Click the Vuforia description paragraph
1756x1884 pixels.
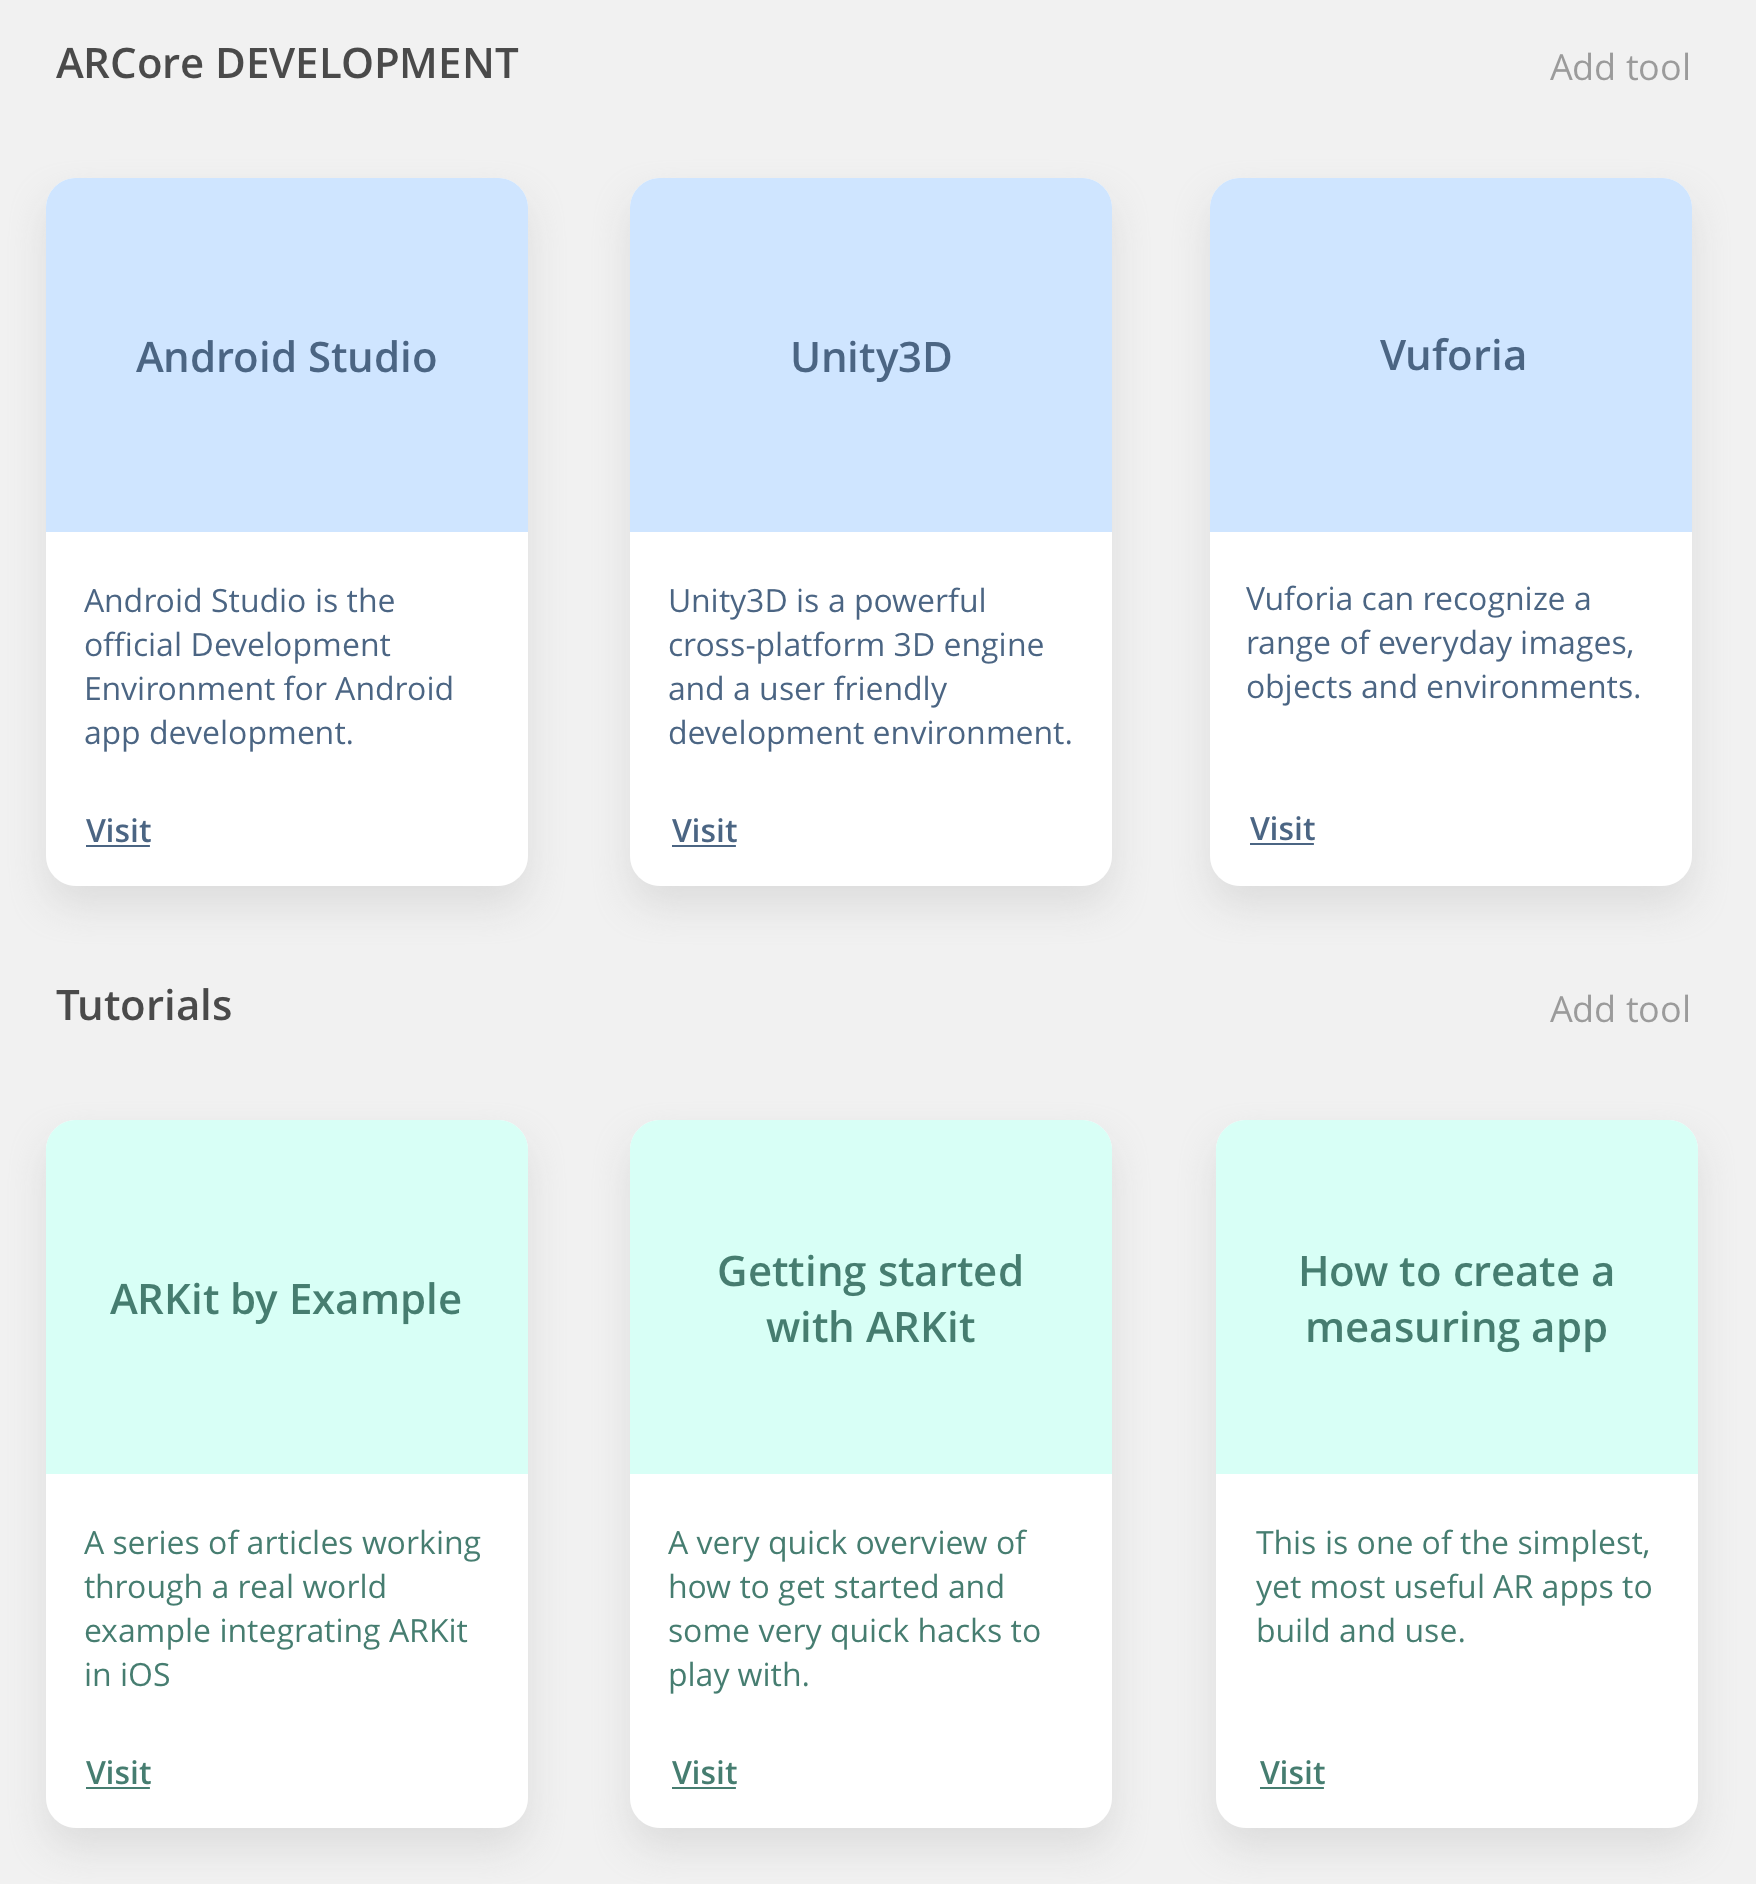point(1443,643)
